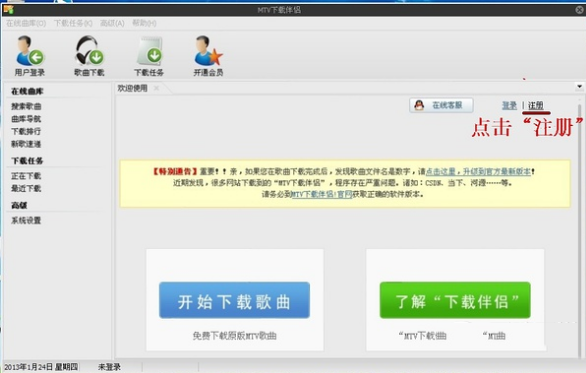Open 系统设置 in the sidebar
Viewport: 586px width, 373px height.
[x=26, y=220]
